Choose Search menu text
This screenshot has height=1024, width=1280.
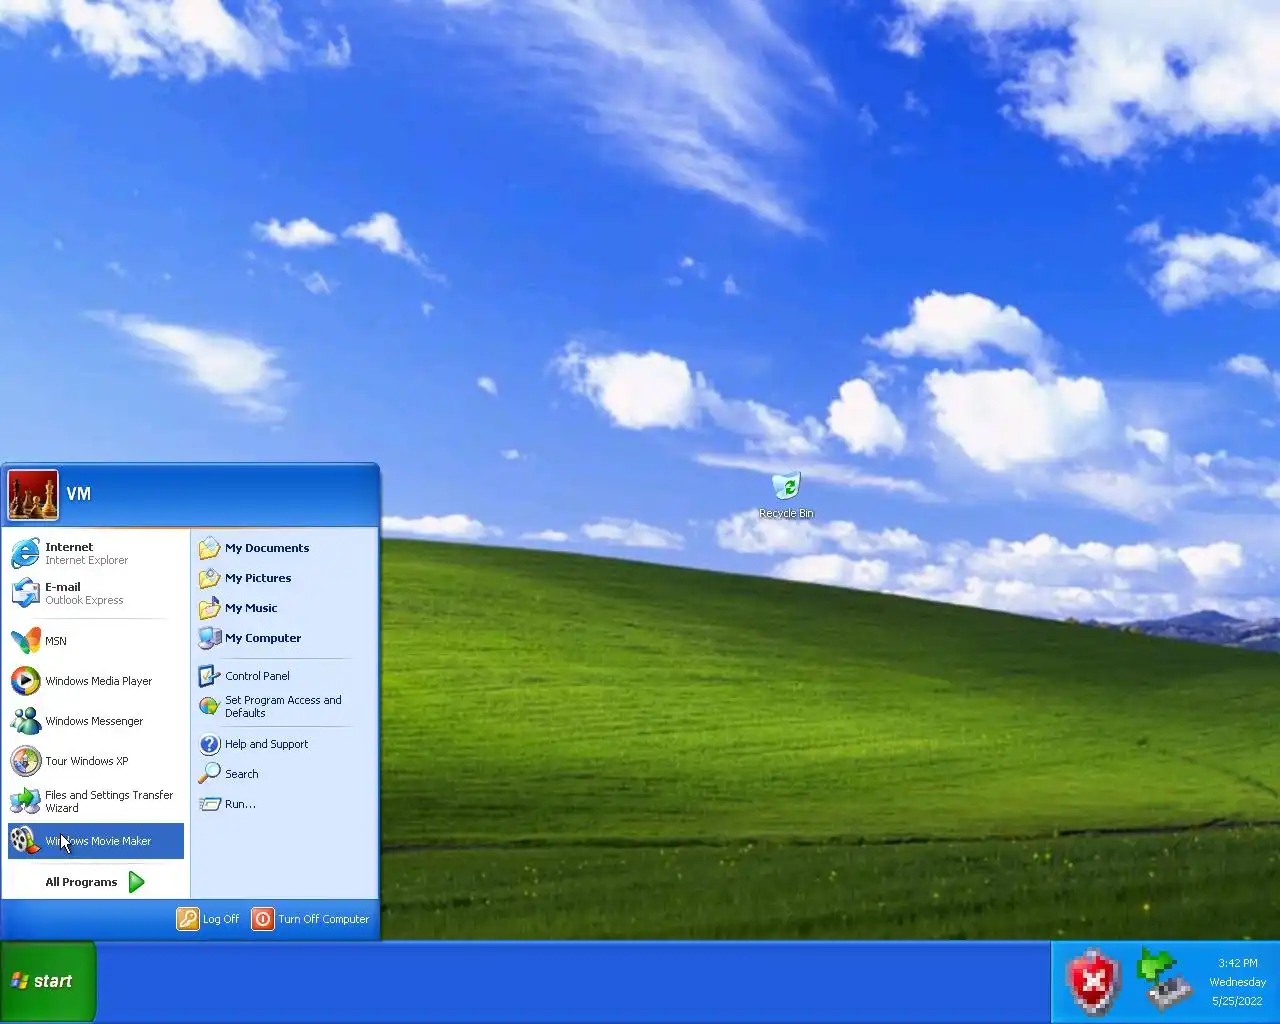click(241, 774)
